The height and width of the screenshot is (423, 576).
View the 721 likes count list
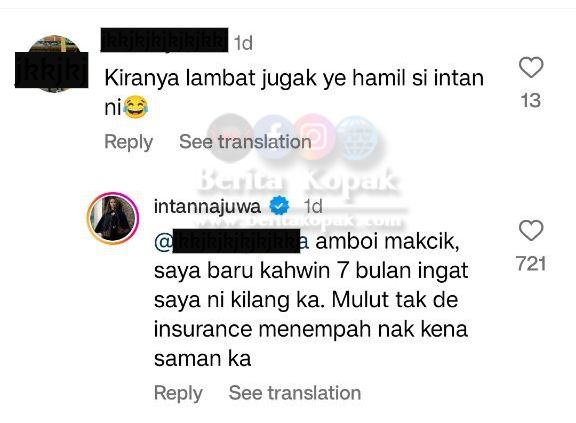pyautogui.click(x=530, y=264)
